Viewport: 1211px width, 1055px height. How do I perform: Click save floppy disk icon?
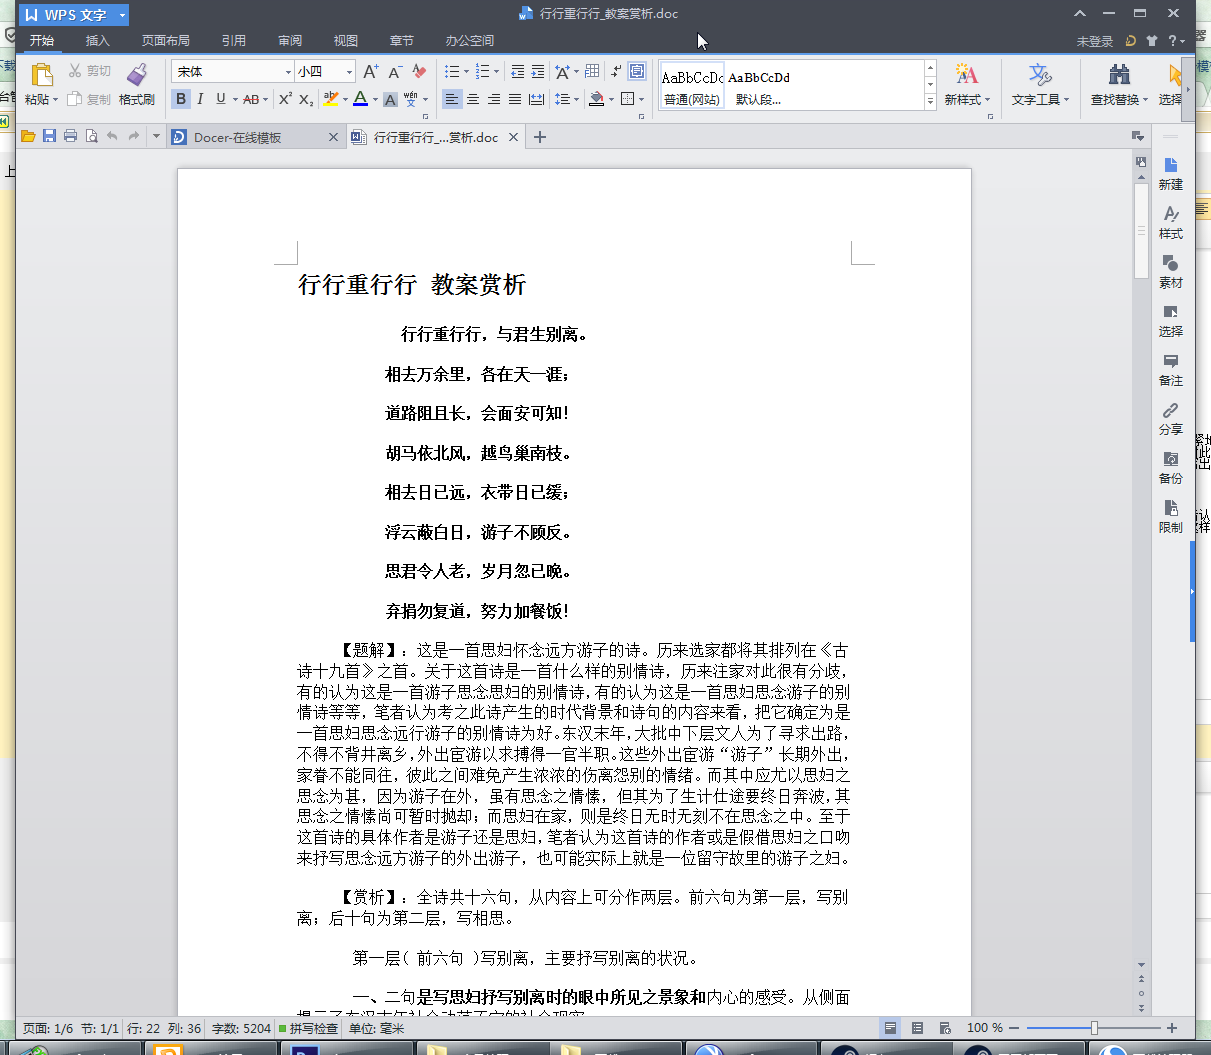click(49, 136)
